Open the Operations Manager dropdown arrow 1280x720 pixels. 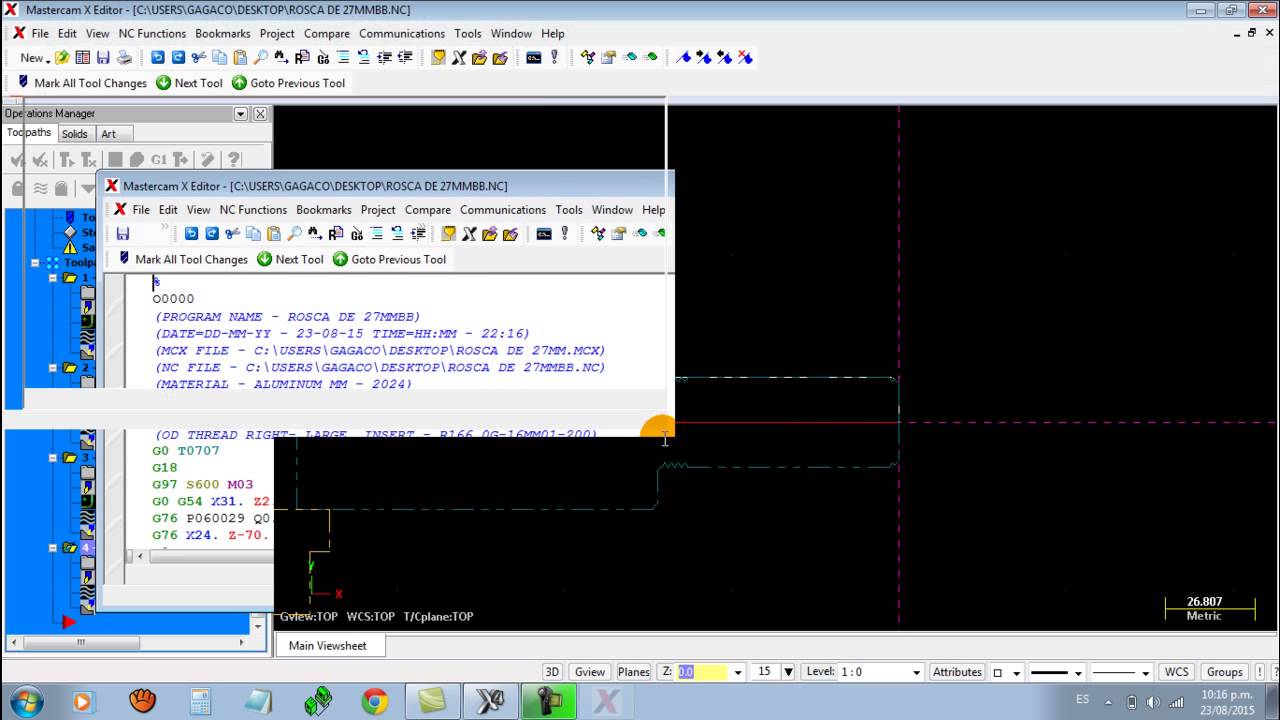240,114
